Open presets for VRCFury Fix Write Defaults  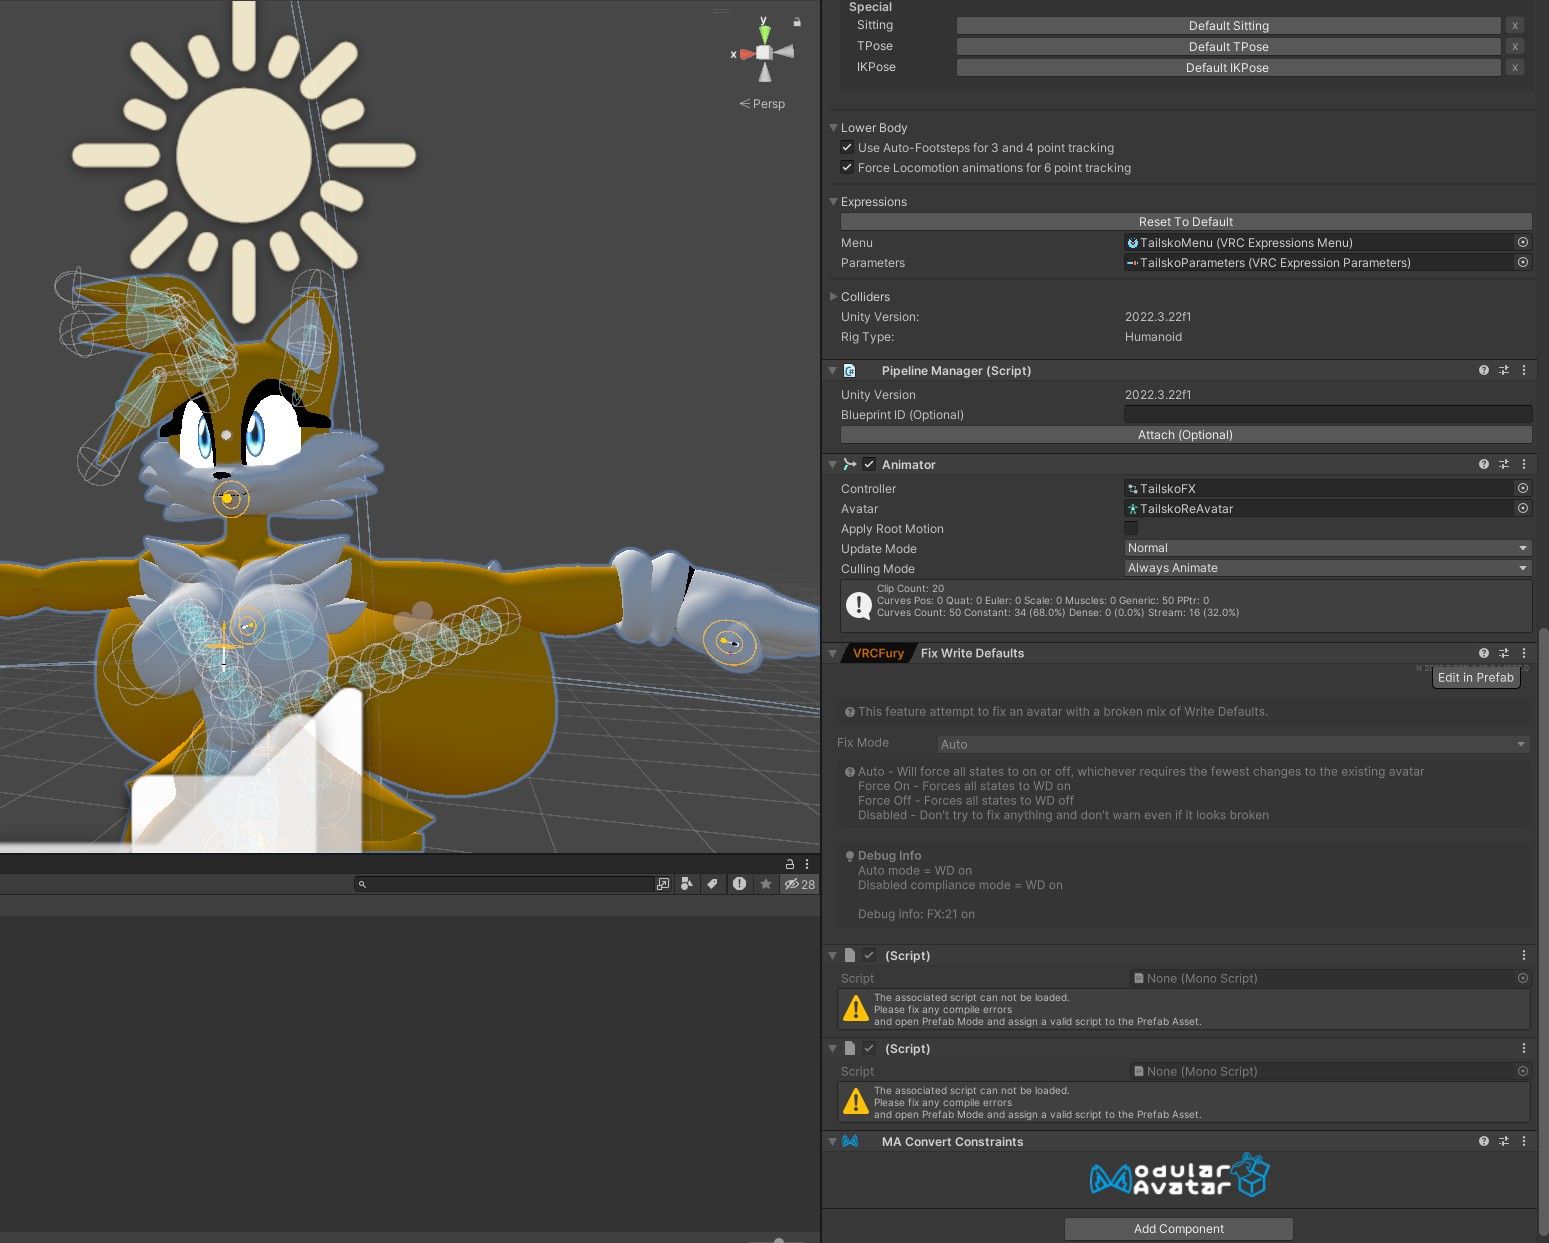[x=1504, y=653]
